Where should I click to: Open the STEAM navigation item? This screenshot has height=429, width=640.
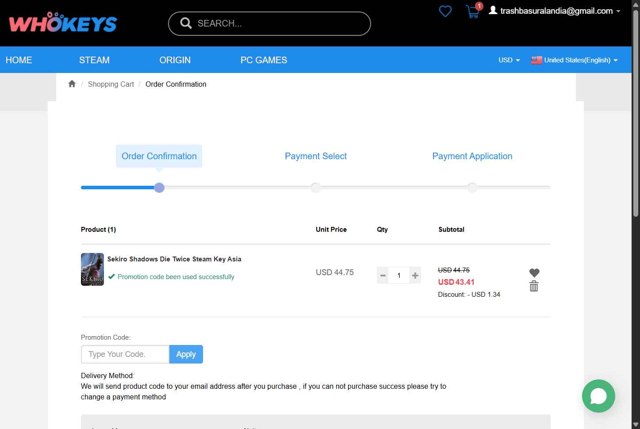(x=94, y=60)
